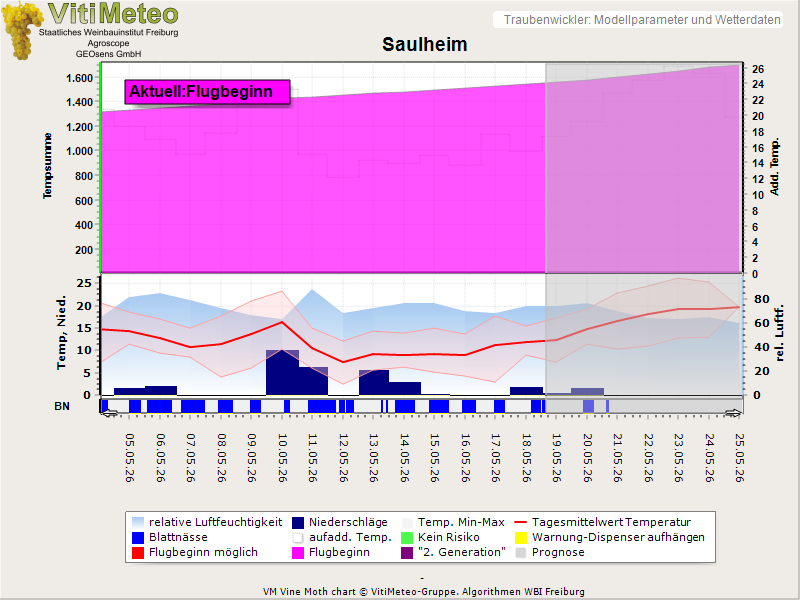
Task: Click the 'GEOsens GmbH' text
Action: [109, 54]
